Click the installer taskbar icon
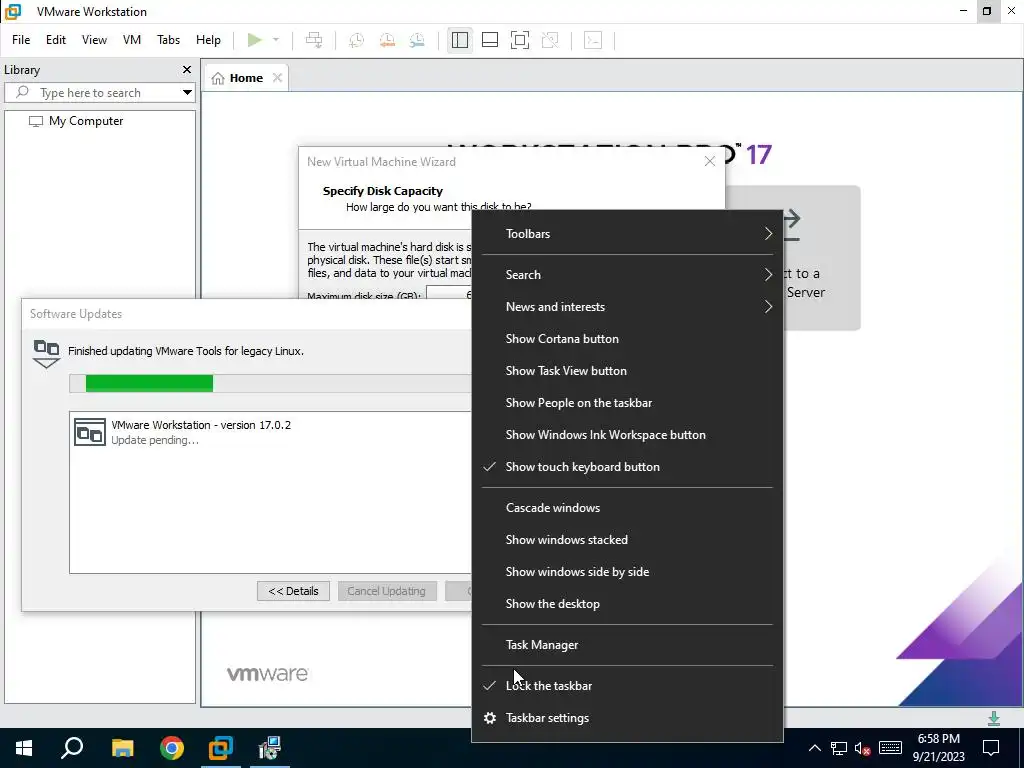 point(269,748)
